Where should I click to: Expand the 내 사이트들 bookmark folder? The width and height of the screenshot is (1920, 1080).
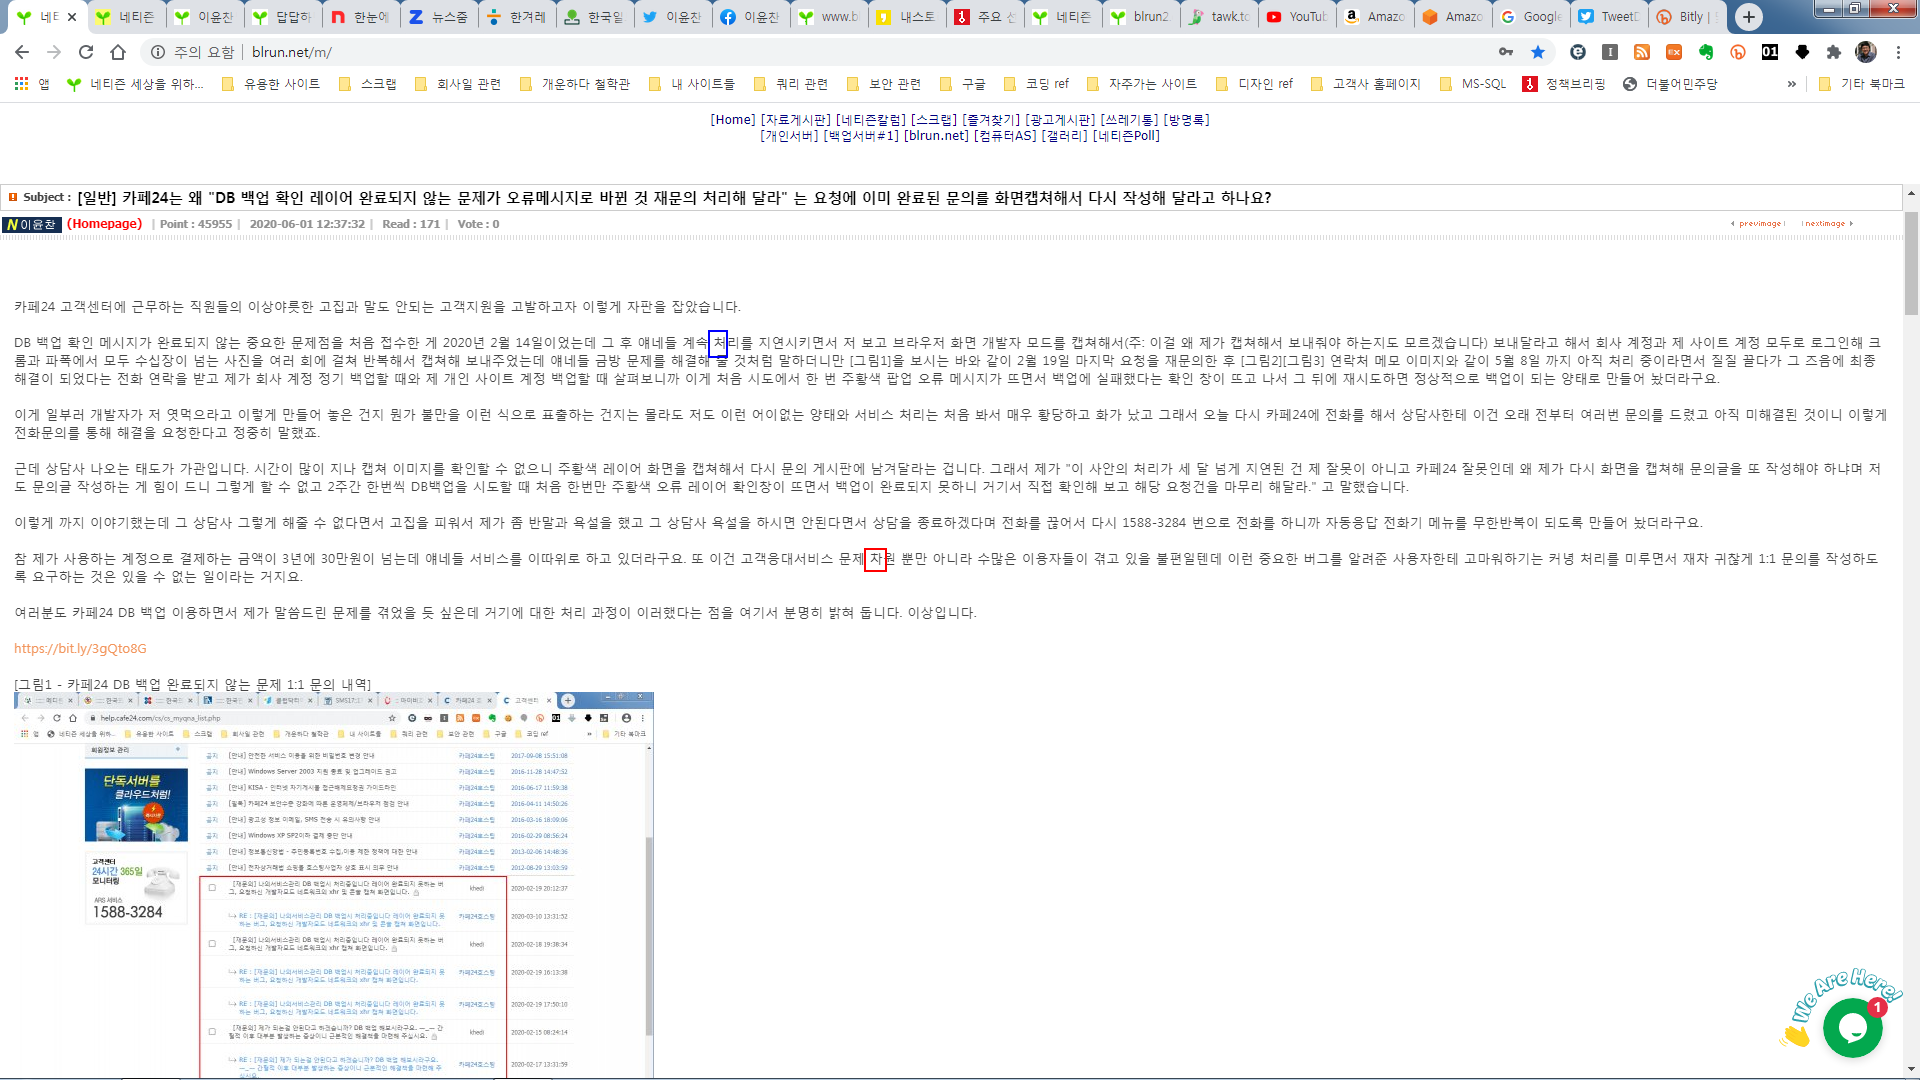pyautogui.click(x=692, y=84)
